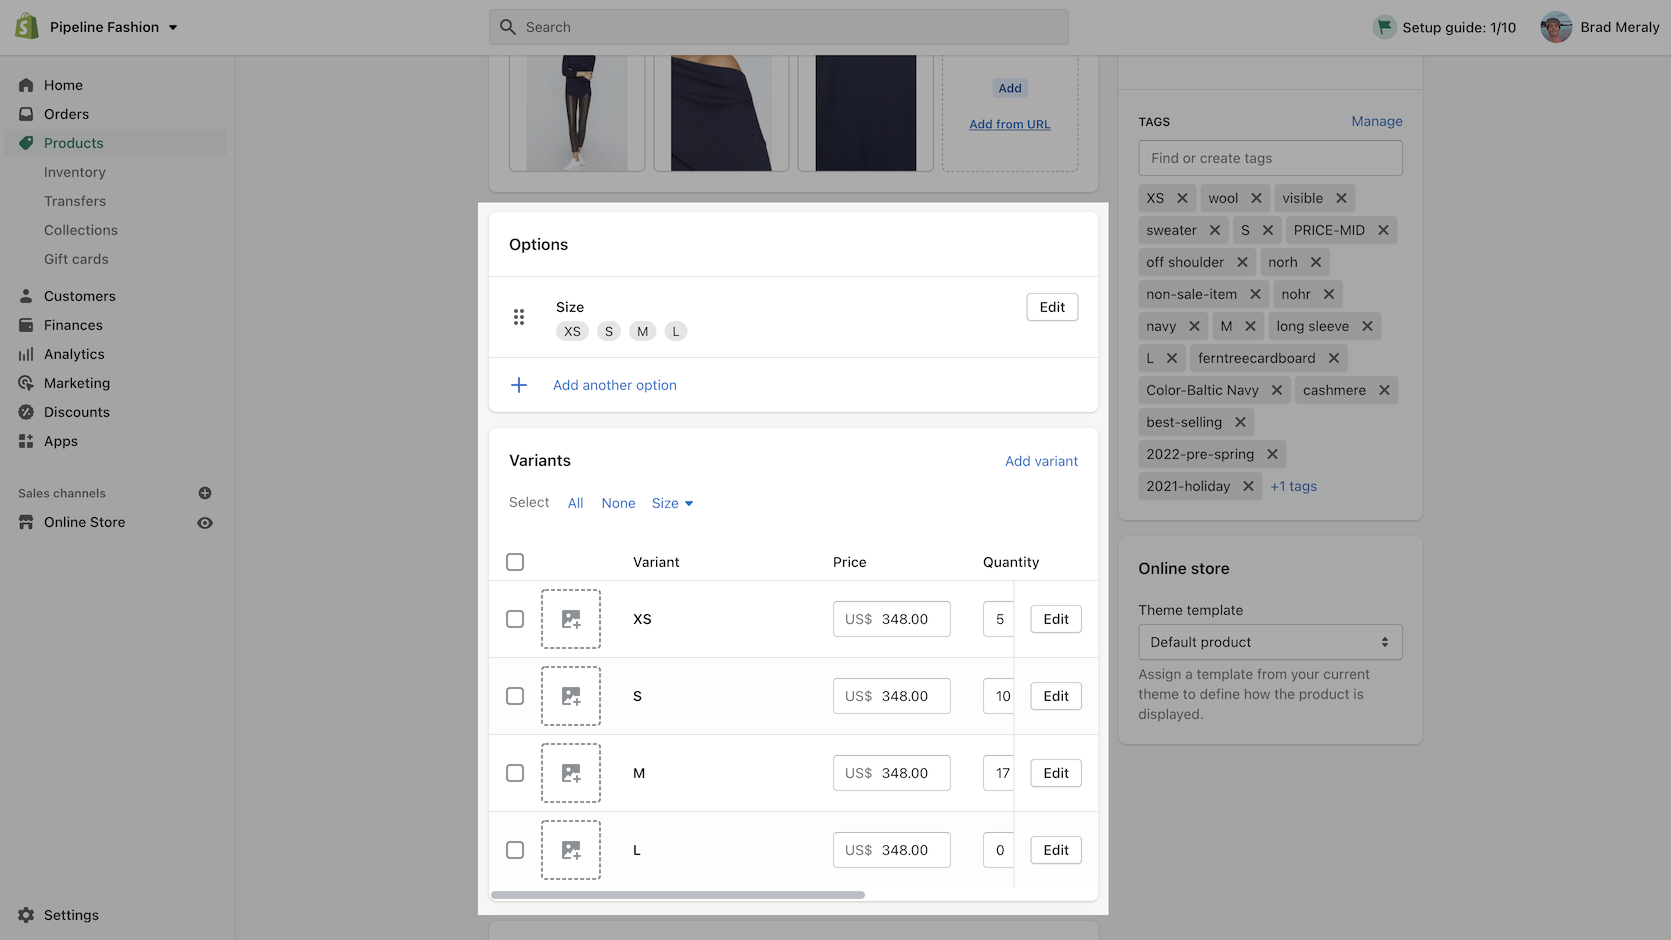This screenshot has width=1671, height=940.
Task: Remove the PRICE-MID tag
Action: (1383, 230)
